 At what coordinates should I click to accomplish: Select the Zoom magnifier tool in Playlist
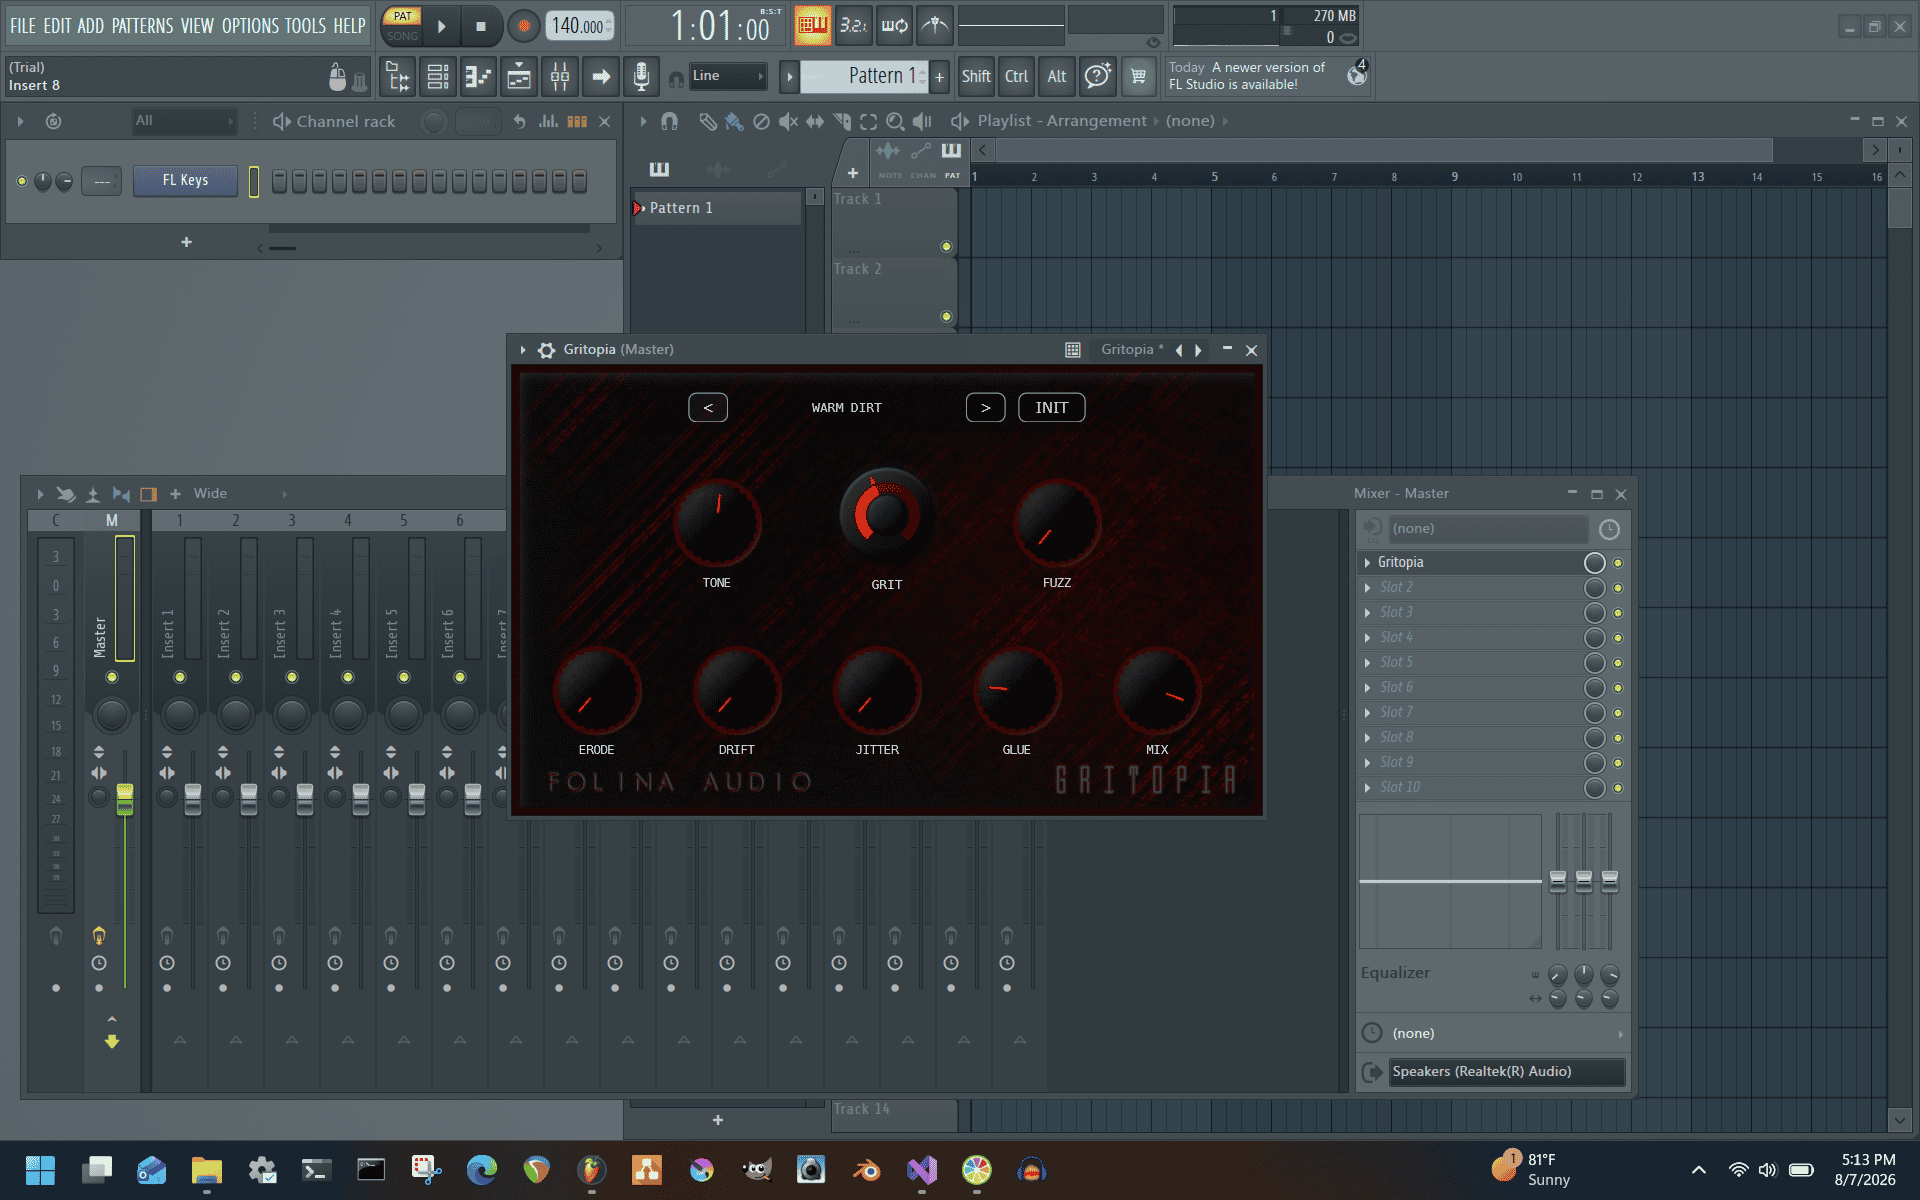click(x=895, y=121)
